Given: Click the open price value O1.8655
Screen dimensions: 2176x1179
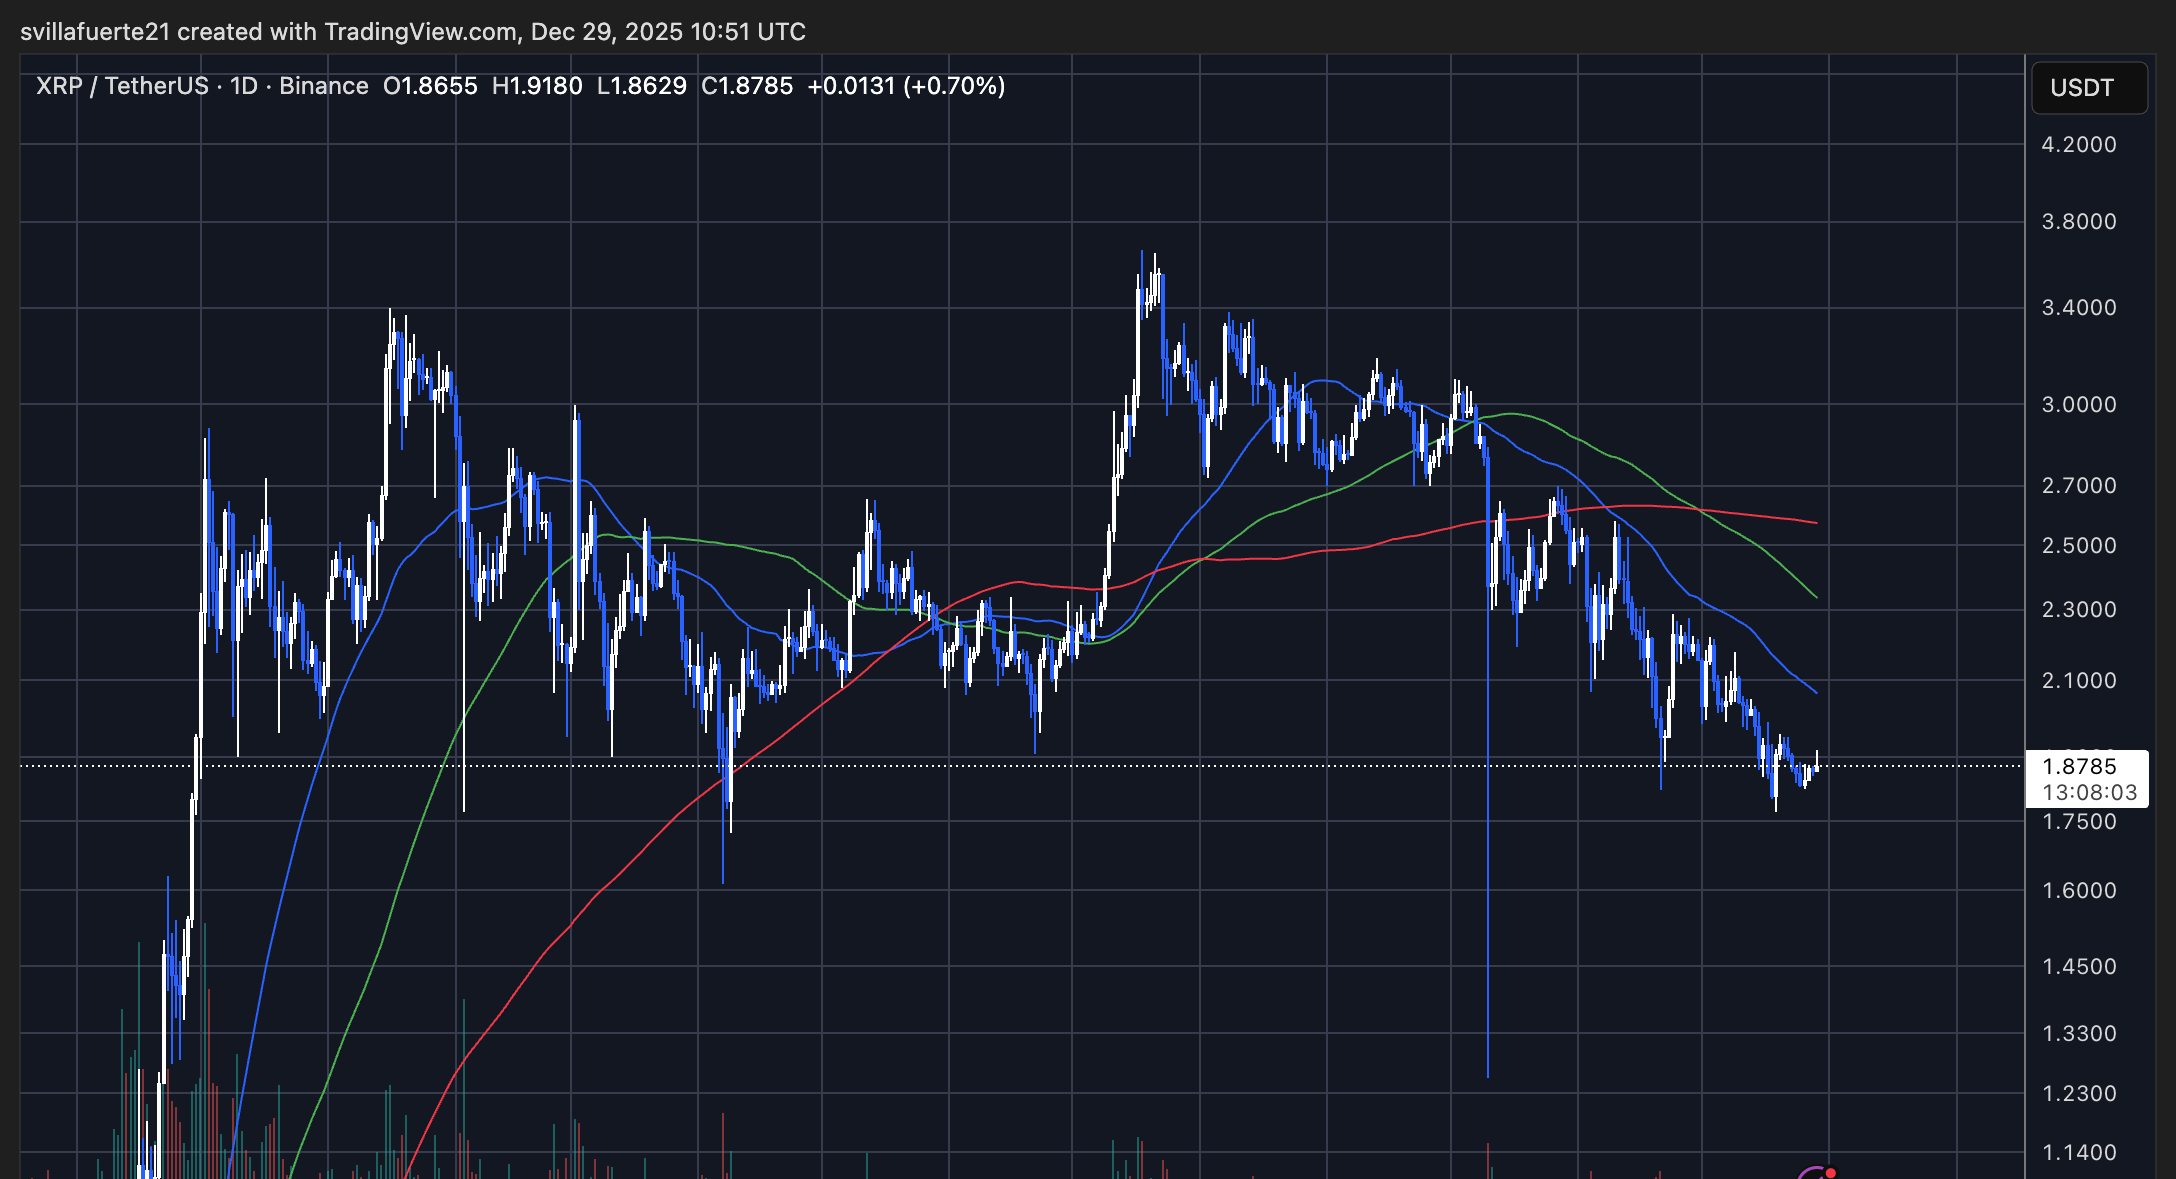Looking at the screenshot, I should (x=430, y=86).
